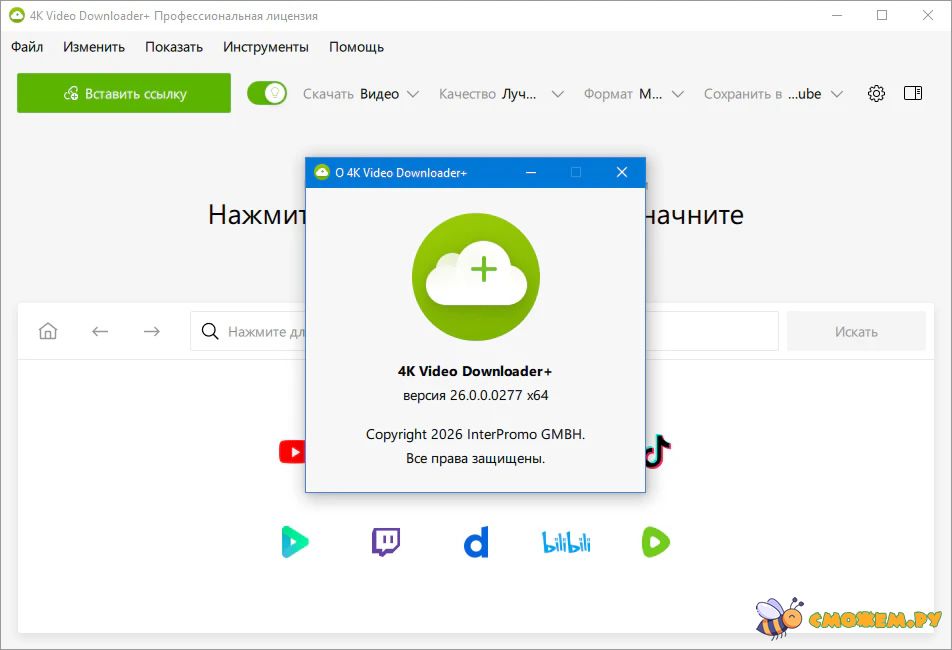Viewport: 952px width, 650px height.
Task: Click the Bilibili site icon
Action: 566,543
